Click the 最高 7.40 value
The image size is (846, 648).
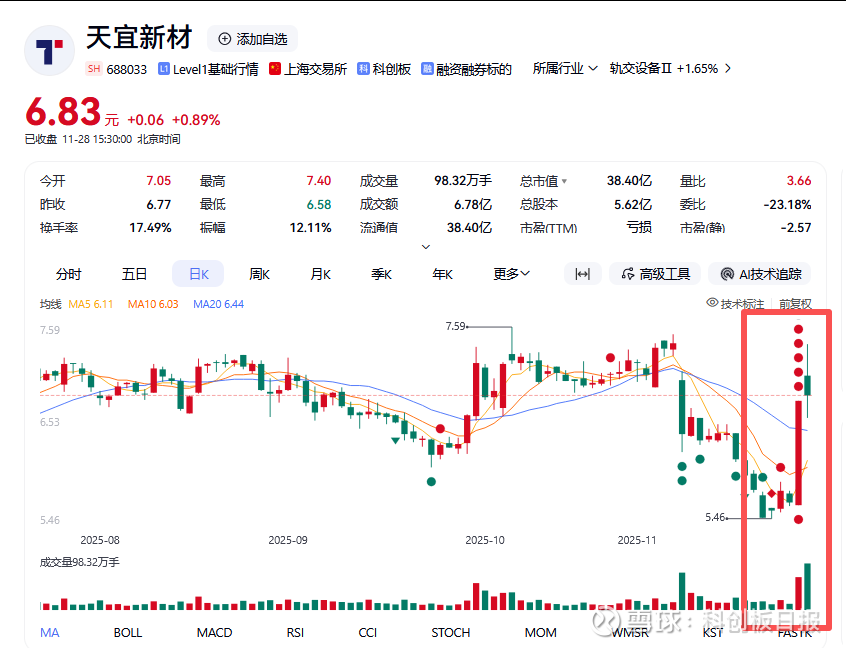click(x=318, y=181)
